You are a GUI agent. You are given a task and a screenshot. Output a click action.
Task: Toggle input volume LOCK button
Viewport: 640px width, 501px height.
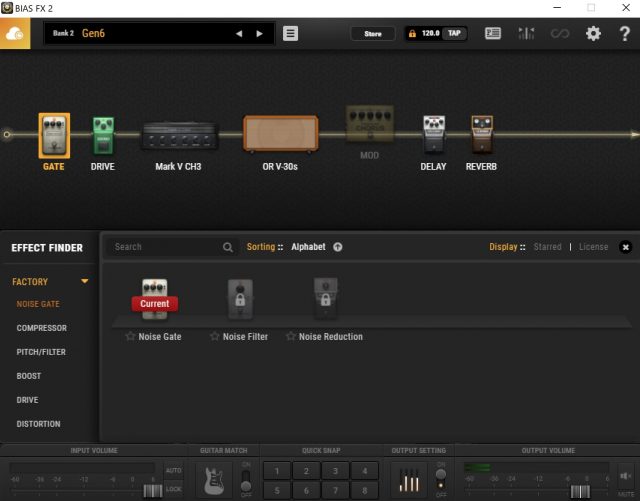pos(173,489)
